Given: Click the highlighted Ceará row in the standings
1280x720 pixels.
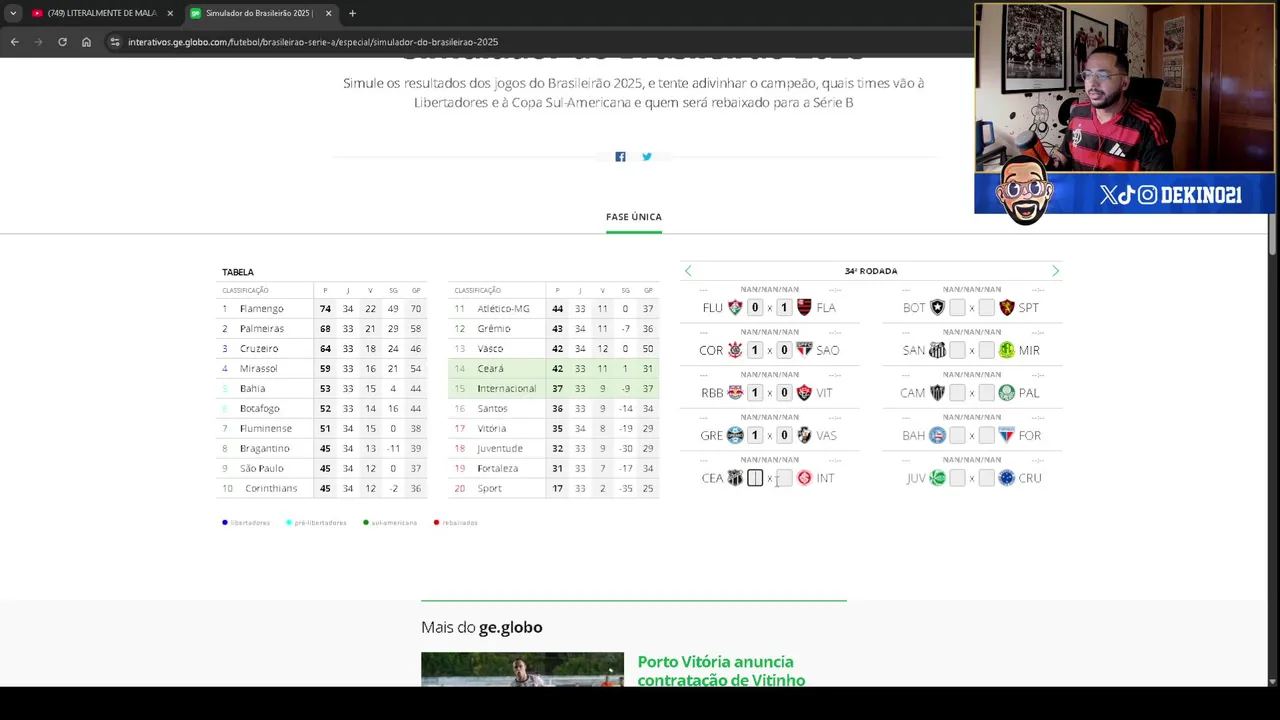Looking at the screenshot, I should tap(554, 368).
